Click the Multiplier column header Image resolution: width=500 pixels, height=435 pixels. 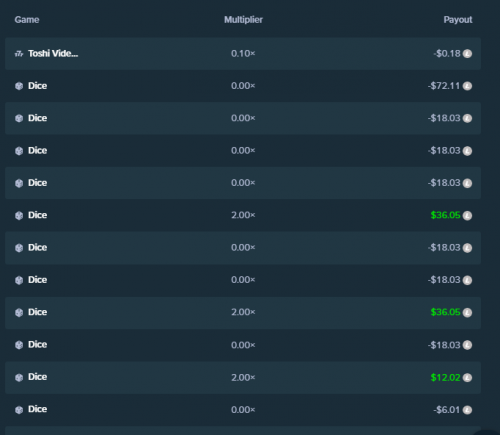point(243,20)
